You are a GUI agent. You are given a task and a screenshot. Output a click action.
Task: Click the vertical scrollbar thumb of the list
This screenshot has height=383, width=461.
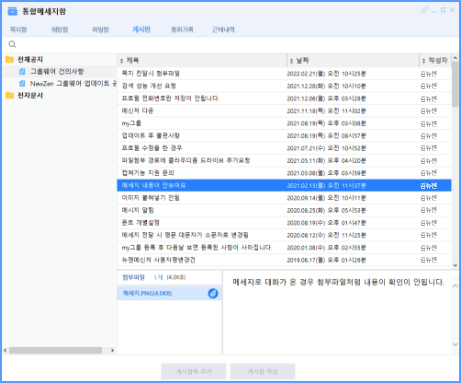(x=455, y=85)
